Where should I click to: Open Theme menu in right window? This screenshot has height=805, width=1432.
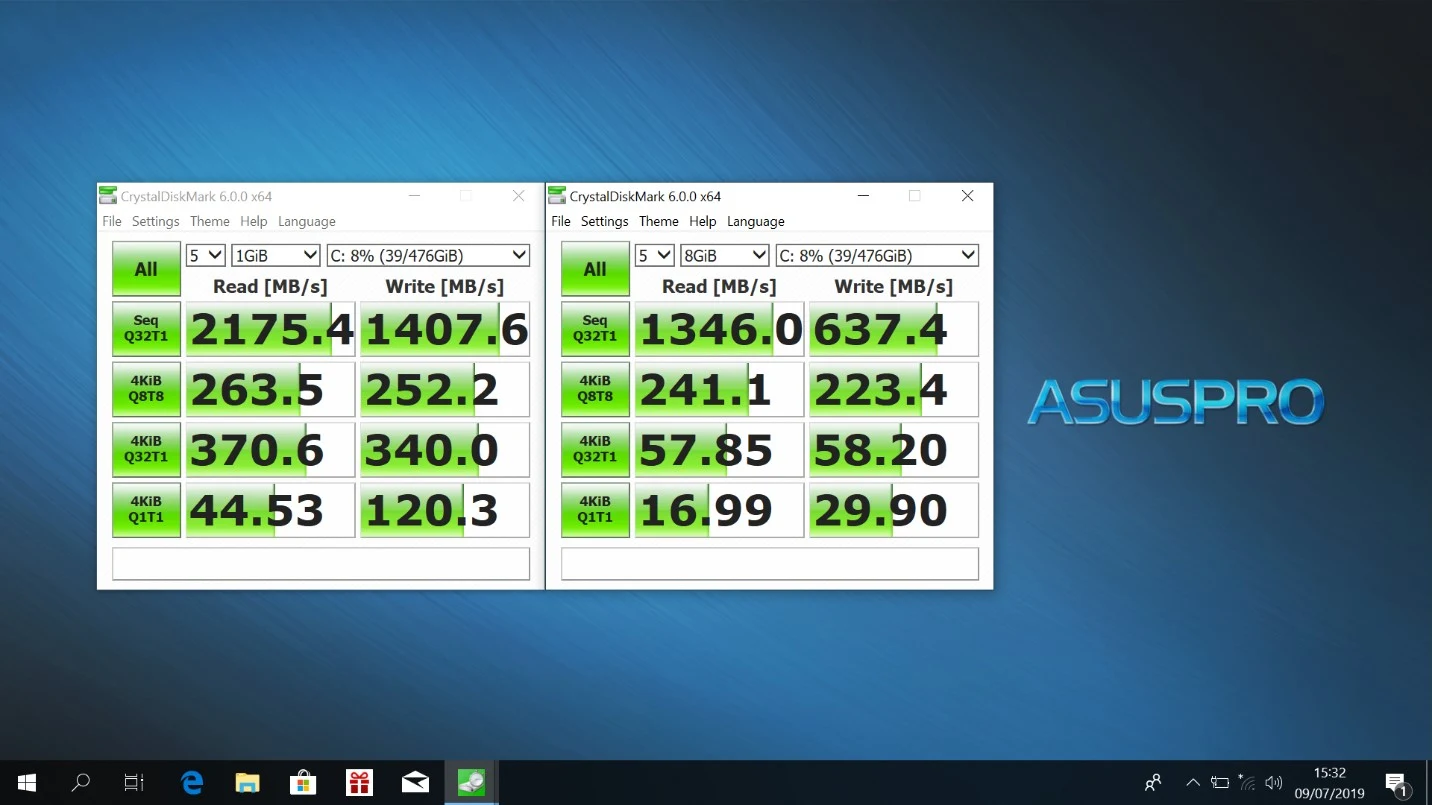coord(659,221)
